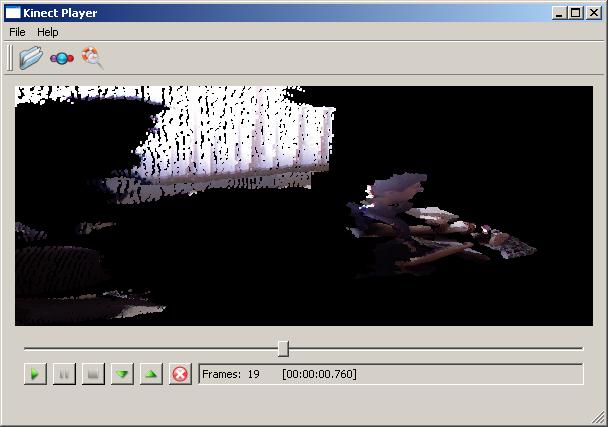Click the red X cancel button
Image resolution: width=608 pixels, height=427 pixels.
point(180,374)
